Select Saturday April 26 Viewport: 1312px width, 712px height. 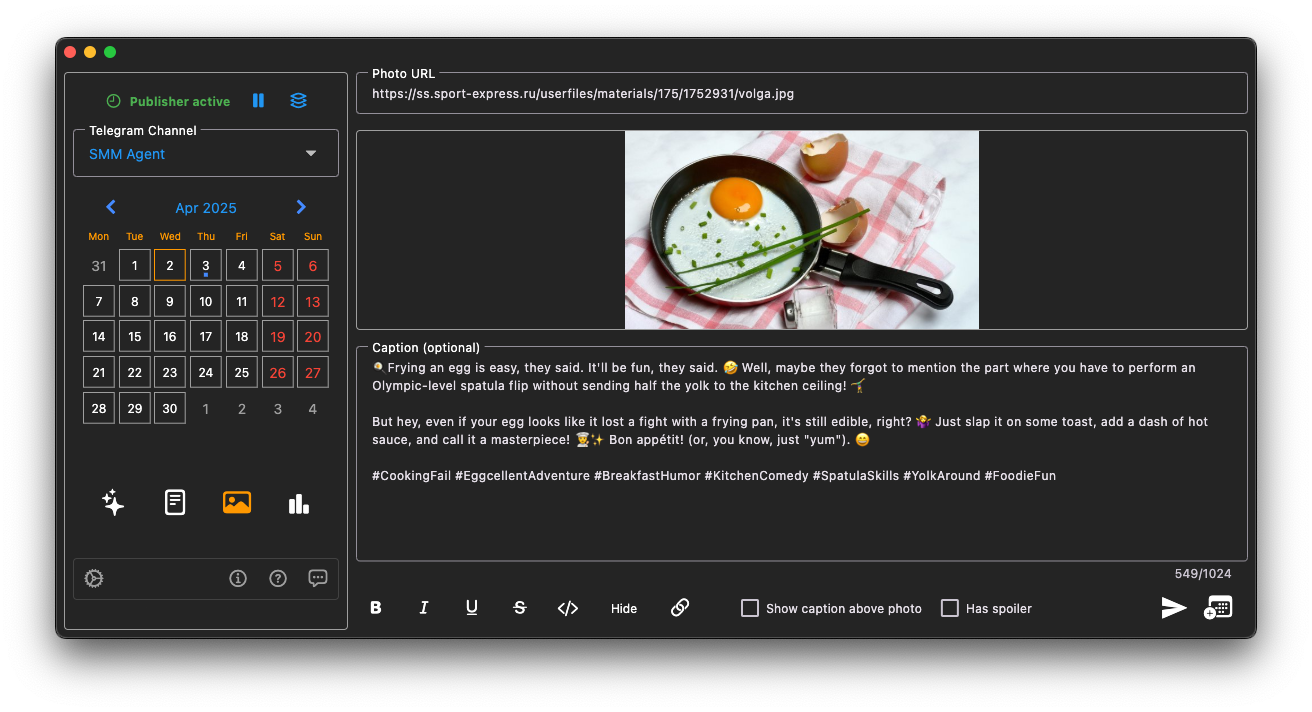pyautogui.click(x=278, y=373)
